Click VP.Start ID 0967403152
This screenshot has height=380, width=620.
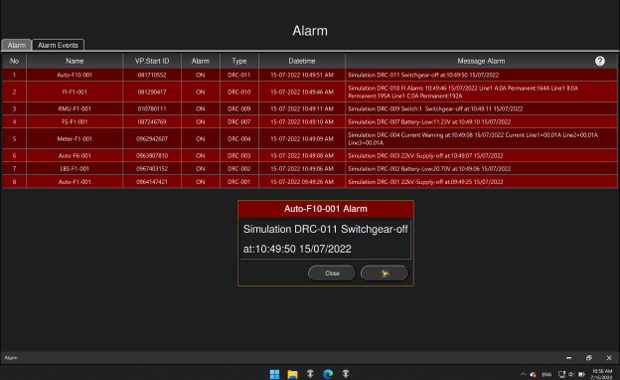click(152, 168)
